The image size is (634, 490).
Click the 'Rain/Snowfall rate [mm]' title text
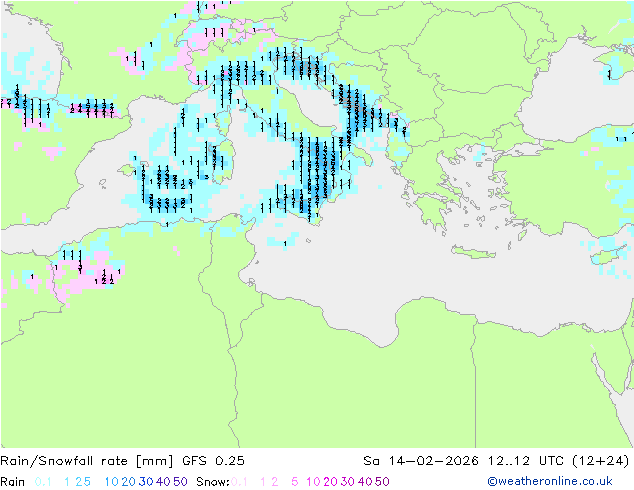coord(87,461)
